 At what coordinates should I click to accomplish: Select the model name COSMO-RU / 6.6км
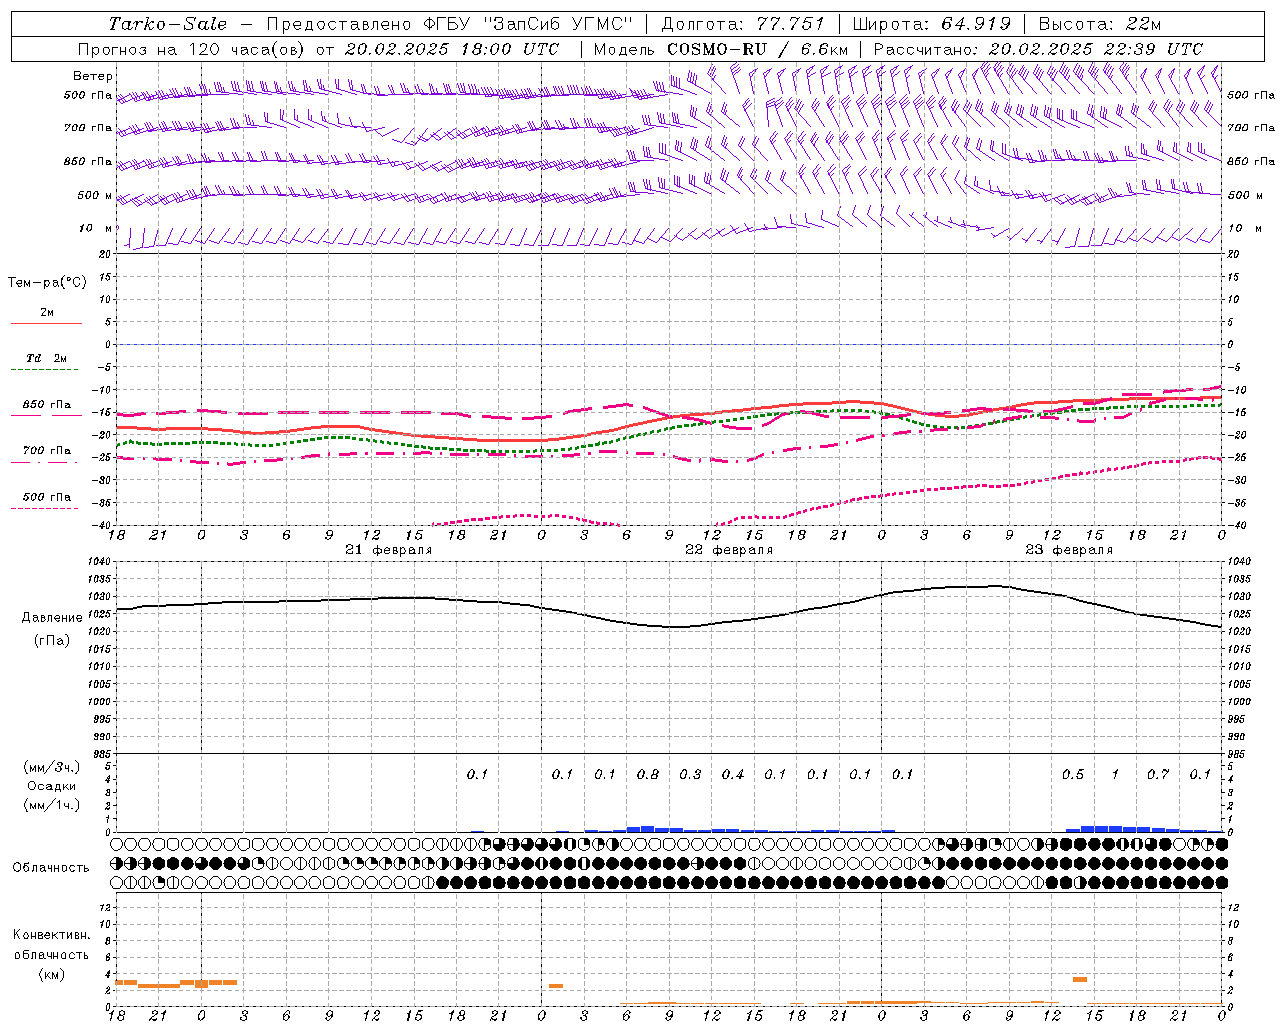click(757, 49)
